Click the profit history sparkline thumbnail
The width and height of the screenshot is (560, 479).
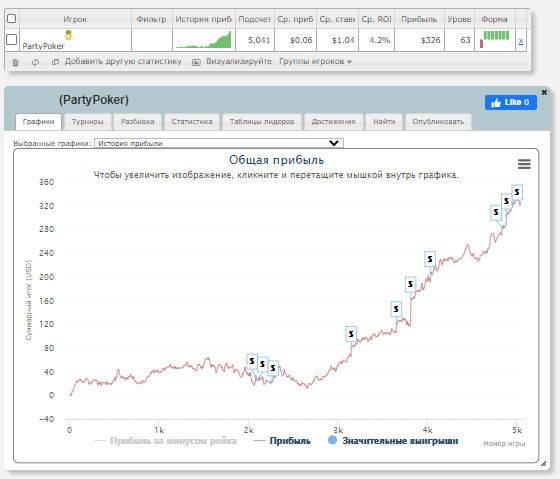click(x=204, y=40)
